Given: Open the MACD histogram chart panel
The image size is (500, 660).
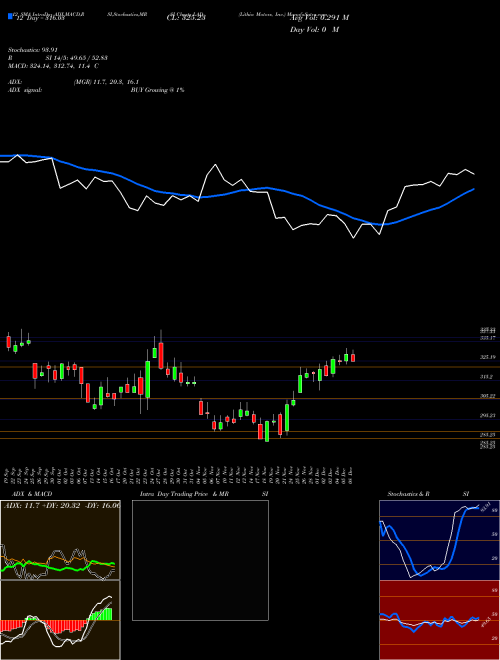Looking at the screenshot, I should pyautogui.click(x=60, y=620).
